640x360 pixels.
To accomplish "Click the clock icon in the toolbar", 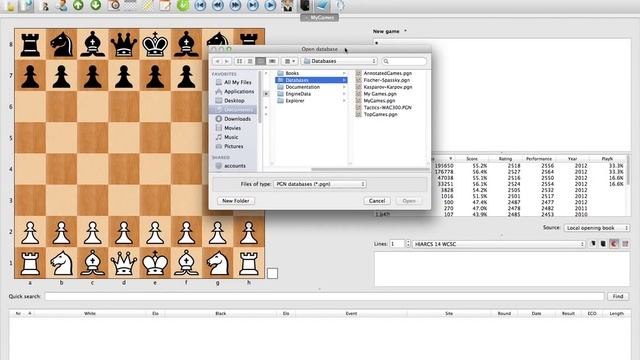I will click(113, 5).
